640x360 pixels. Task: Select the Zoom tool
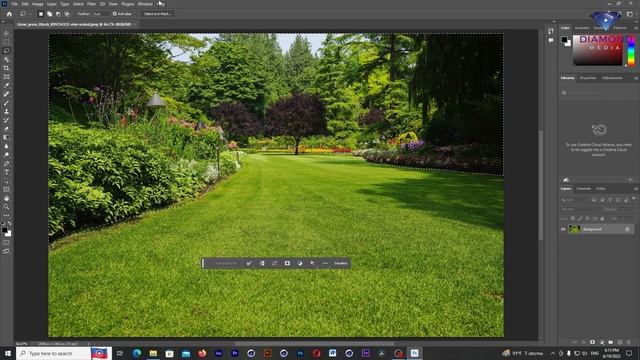(x=6, y=207)
